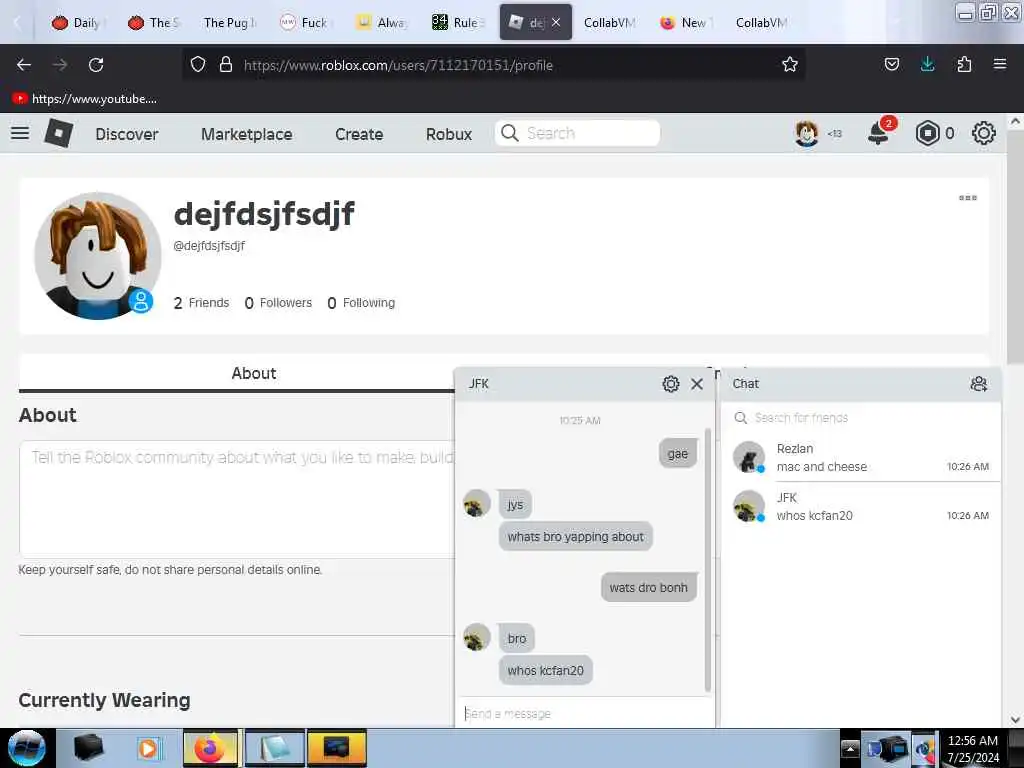Switch to the New Tab browser tab
This screenshot has width=1024, height=768.
click(x=685, y=22)
